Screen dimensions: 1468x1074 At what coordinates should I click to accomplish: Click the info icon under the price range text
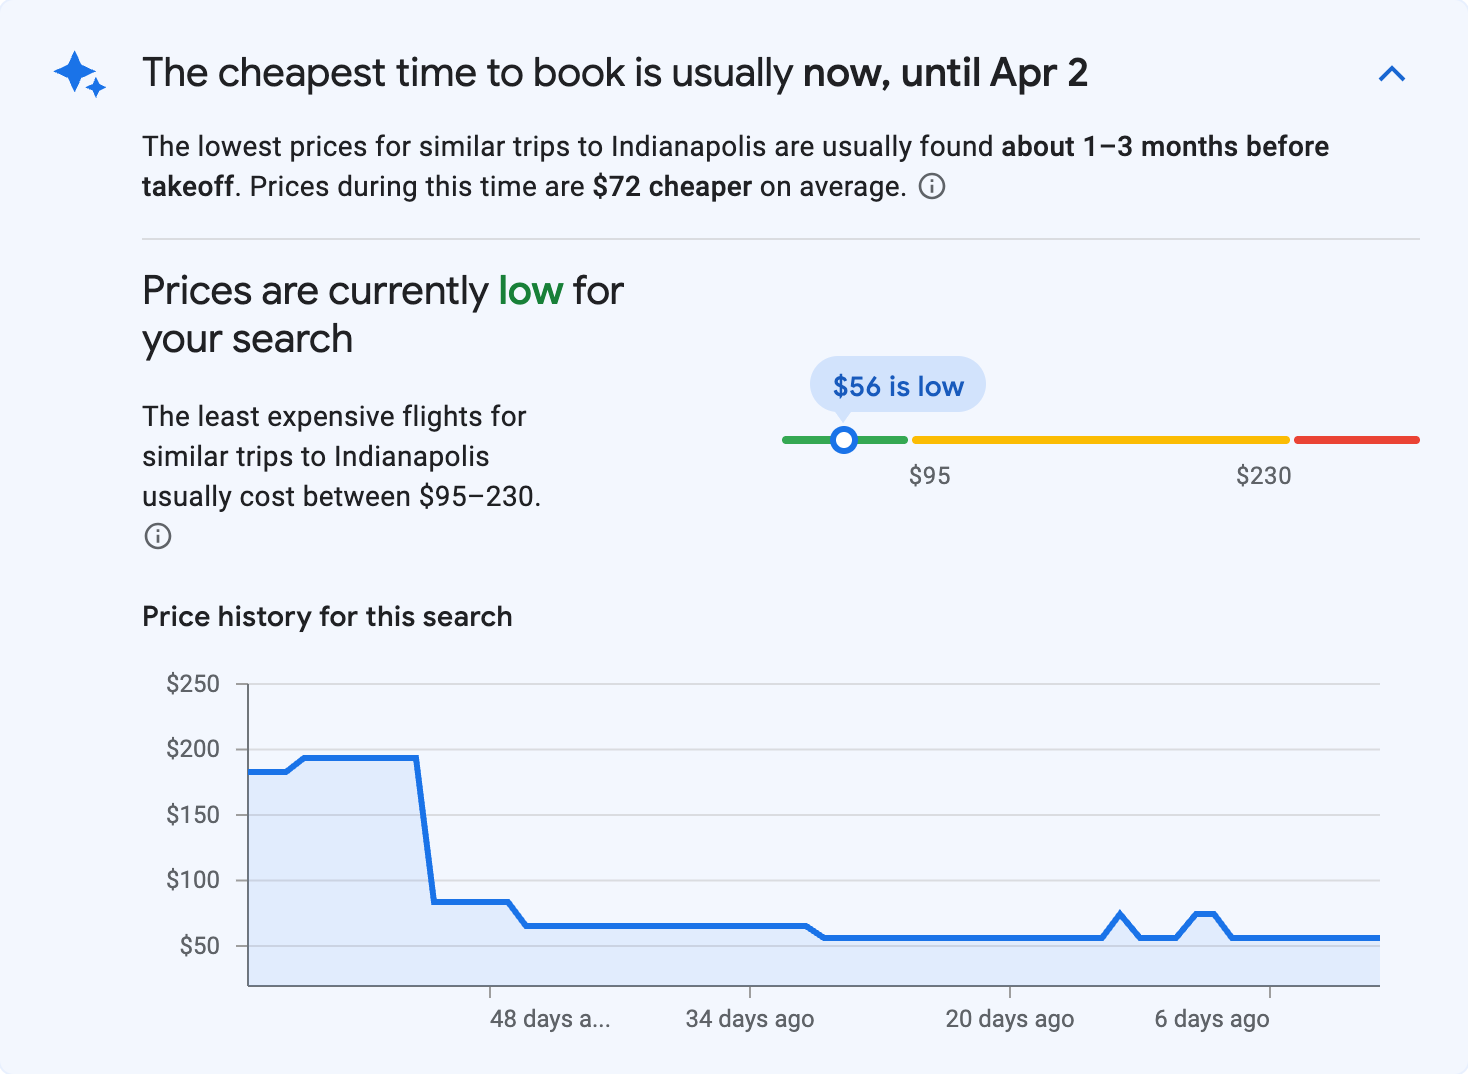157,536
